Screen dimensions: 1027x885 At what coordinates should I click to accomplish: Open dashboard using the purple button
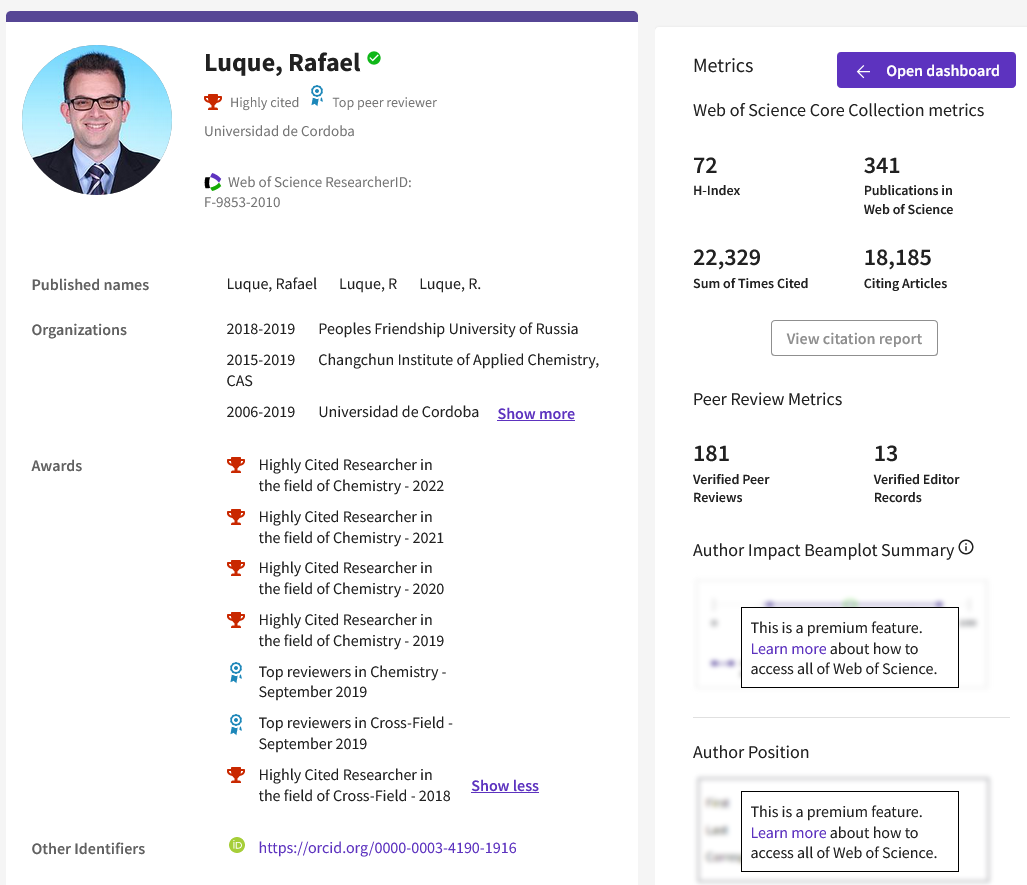point(927,71)
